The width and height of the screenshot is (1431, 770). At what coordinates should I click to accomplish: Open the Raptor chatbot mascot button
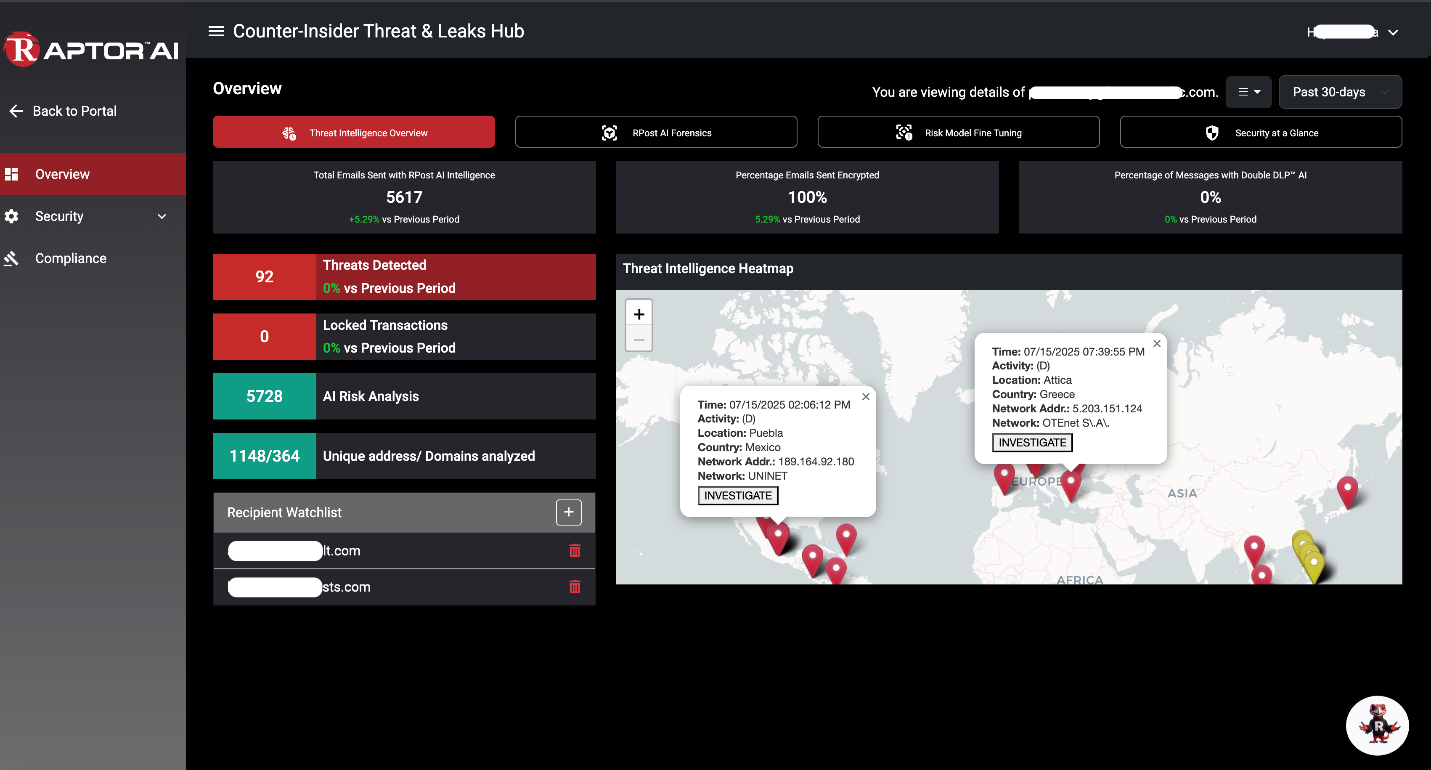tap(1377, 725)
